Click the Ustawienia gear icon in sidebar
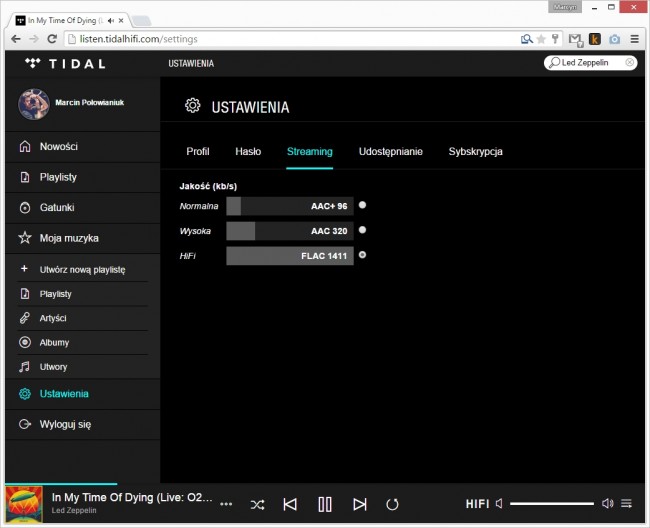 click(x=25, y=394)
